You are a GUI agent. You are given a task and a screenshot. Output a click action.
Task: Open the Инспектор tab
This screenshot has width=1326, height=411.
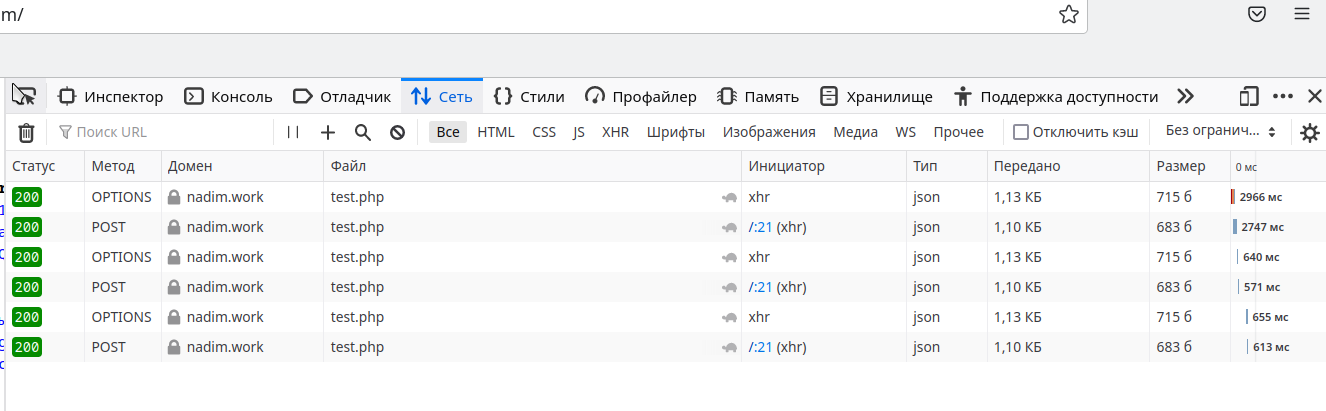tap(110, 97)
